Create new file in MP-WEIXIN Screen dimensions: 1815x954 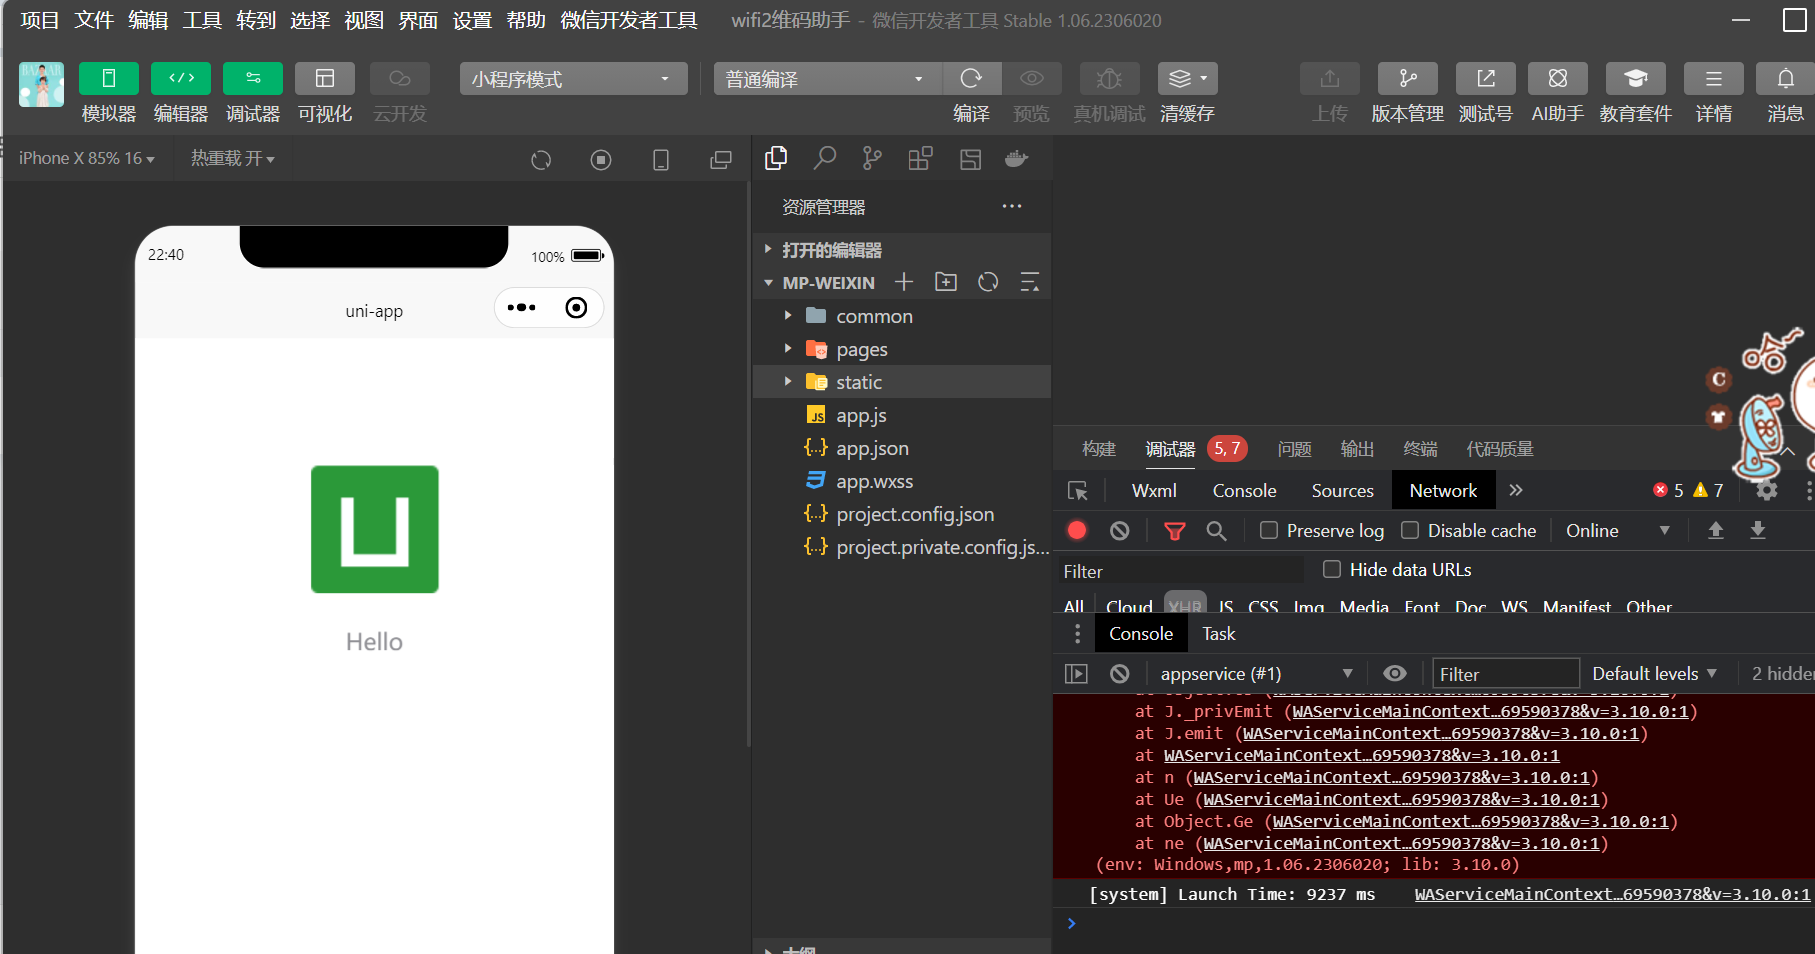click(x=904, y=282)
